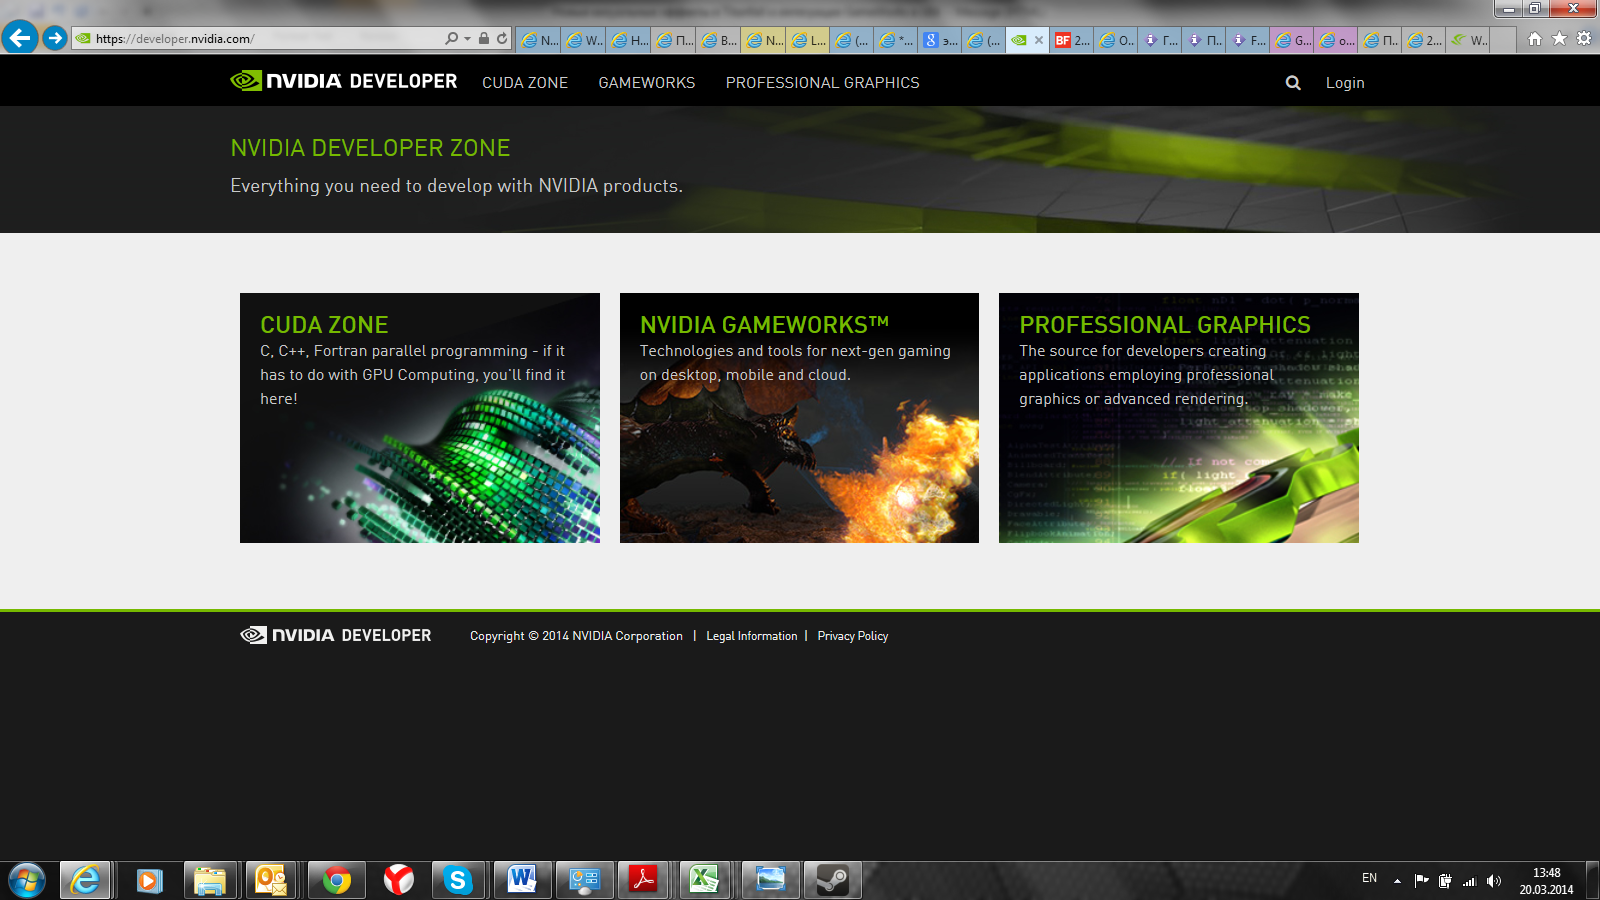Launch Google Chrome from the taskbar
The height and width of the screenshot is (900, 1600).
click(x=337, y=880)
